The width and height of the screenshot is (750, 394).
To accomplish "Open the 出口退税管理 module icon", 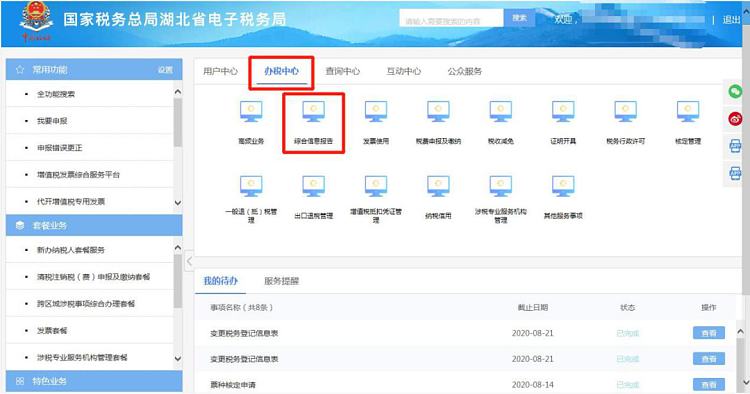I will pyautogui.click(x=313, y=186).
